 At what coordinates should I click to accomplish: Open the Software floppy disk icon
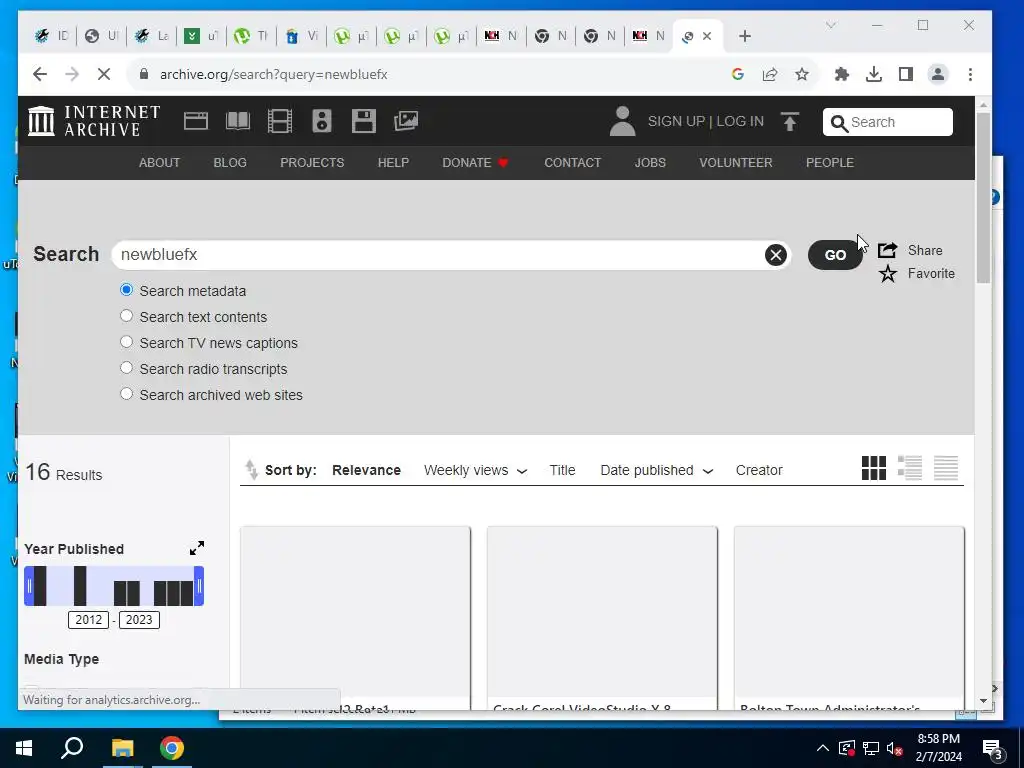(x=364, y=121)
